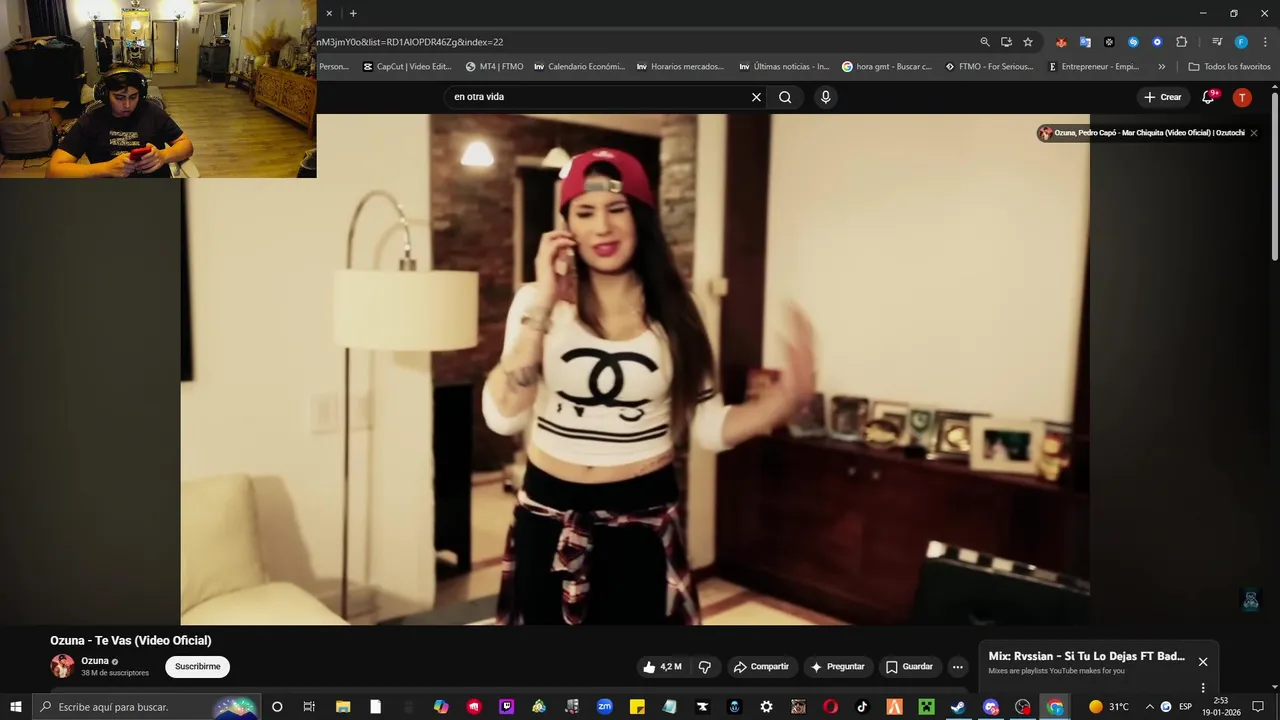Open Windows Start menu
Screen dimensions: 1280x720
[x=16, y=707]
